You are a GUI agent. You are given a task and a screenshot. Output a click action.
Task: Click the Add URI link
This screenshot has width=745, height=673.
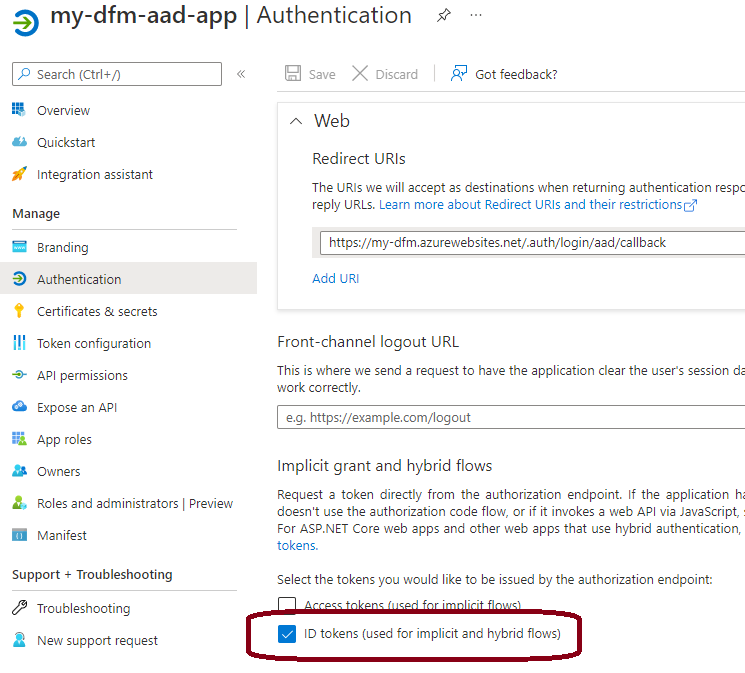pyautogui.click(x=335, y=279)
